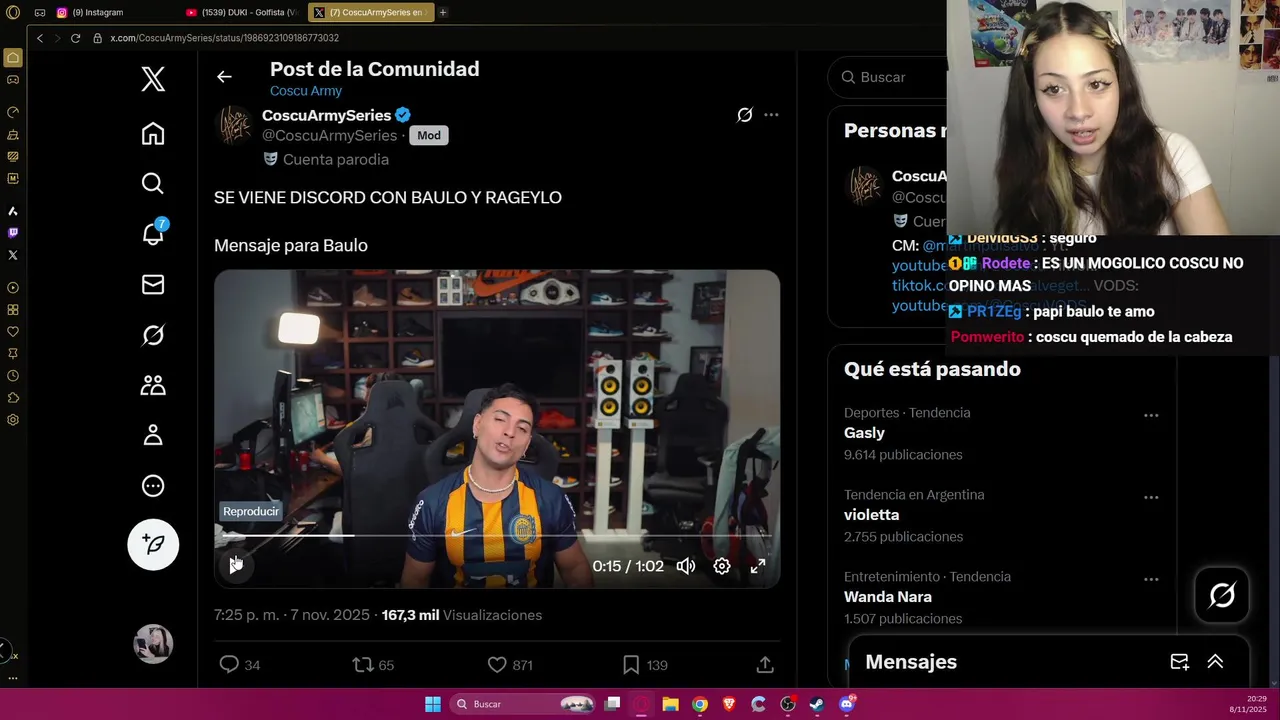The image size is (1280, 720).
Task: Open Grok icon in X sidebar
Action: (153, 335)
